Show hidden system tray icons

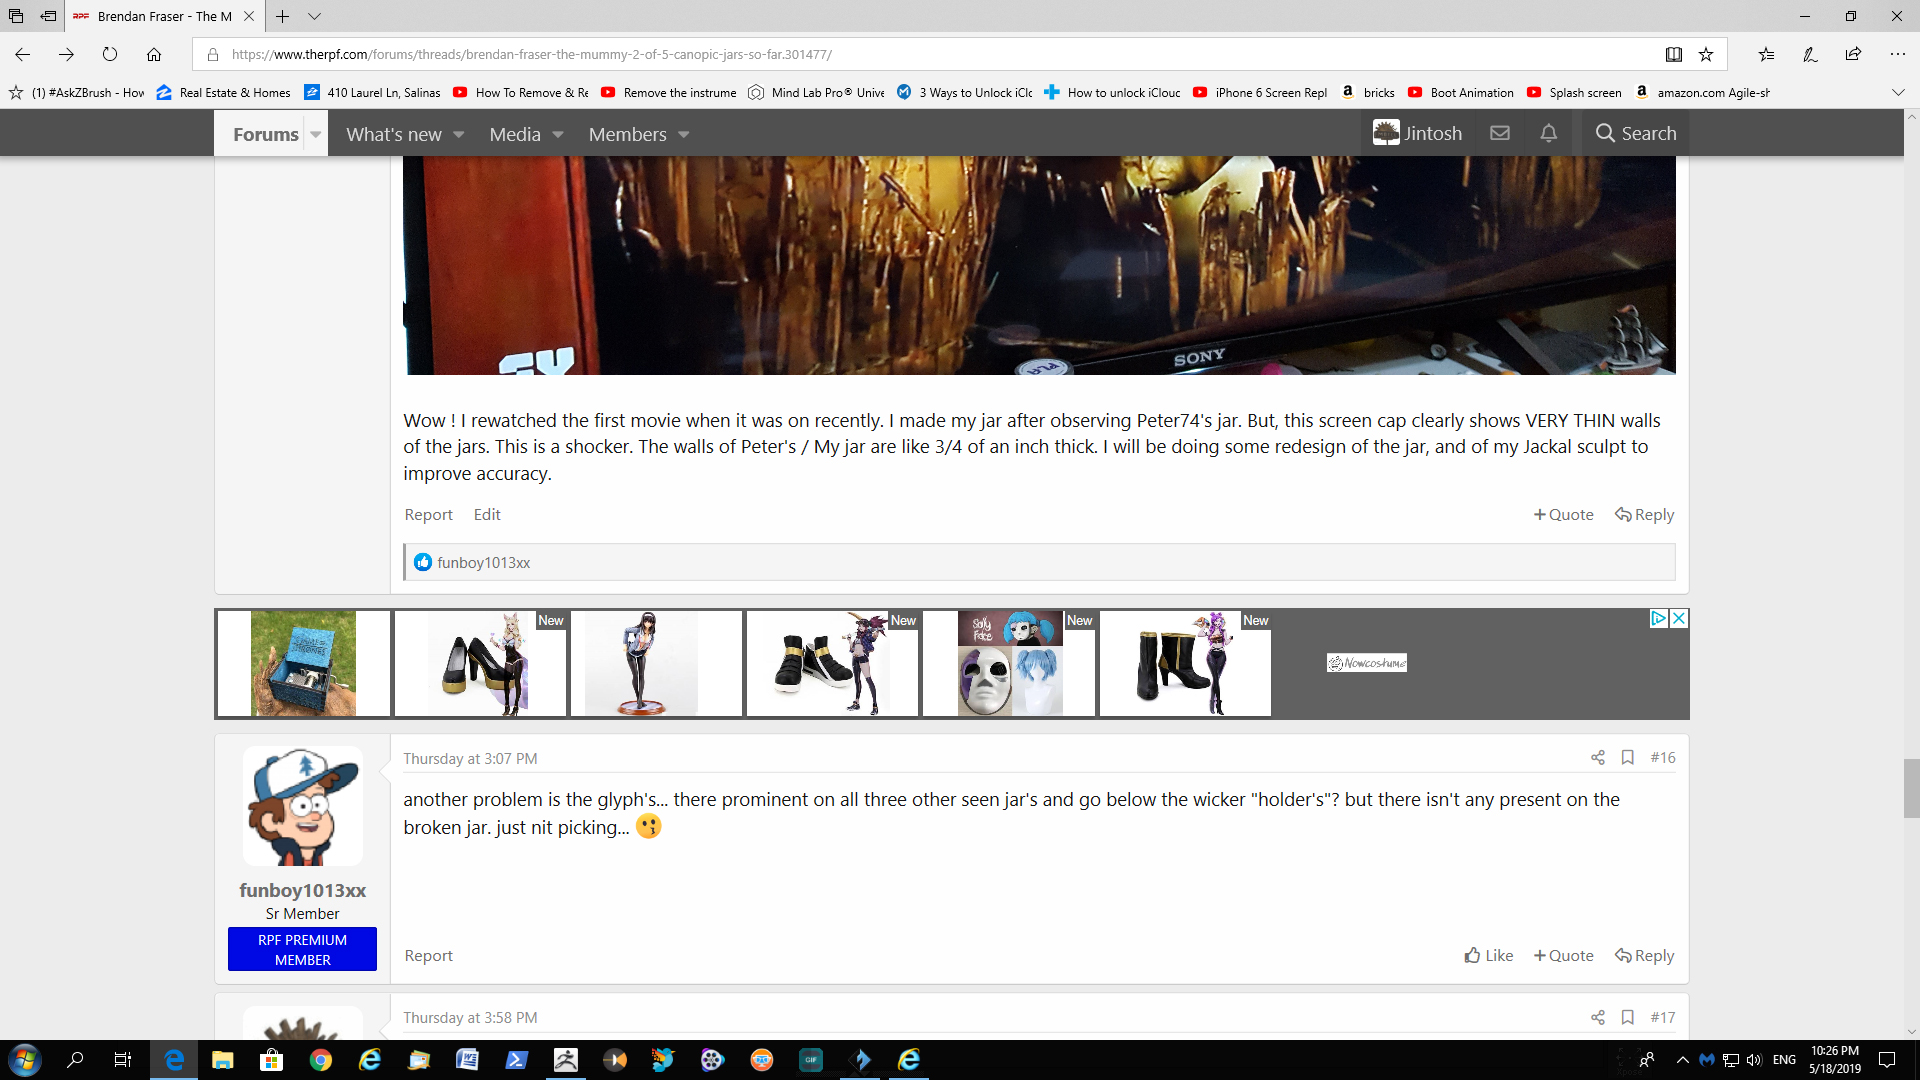(x=1683, y=1060)
